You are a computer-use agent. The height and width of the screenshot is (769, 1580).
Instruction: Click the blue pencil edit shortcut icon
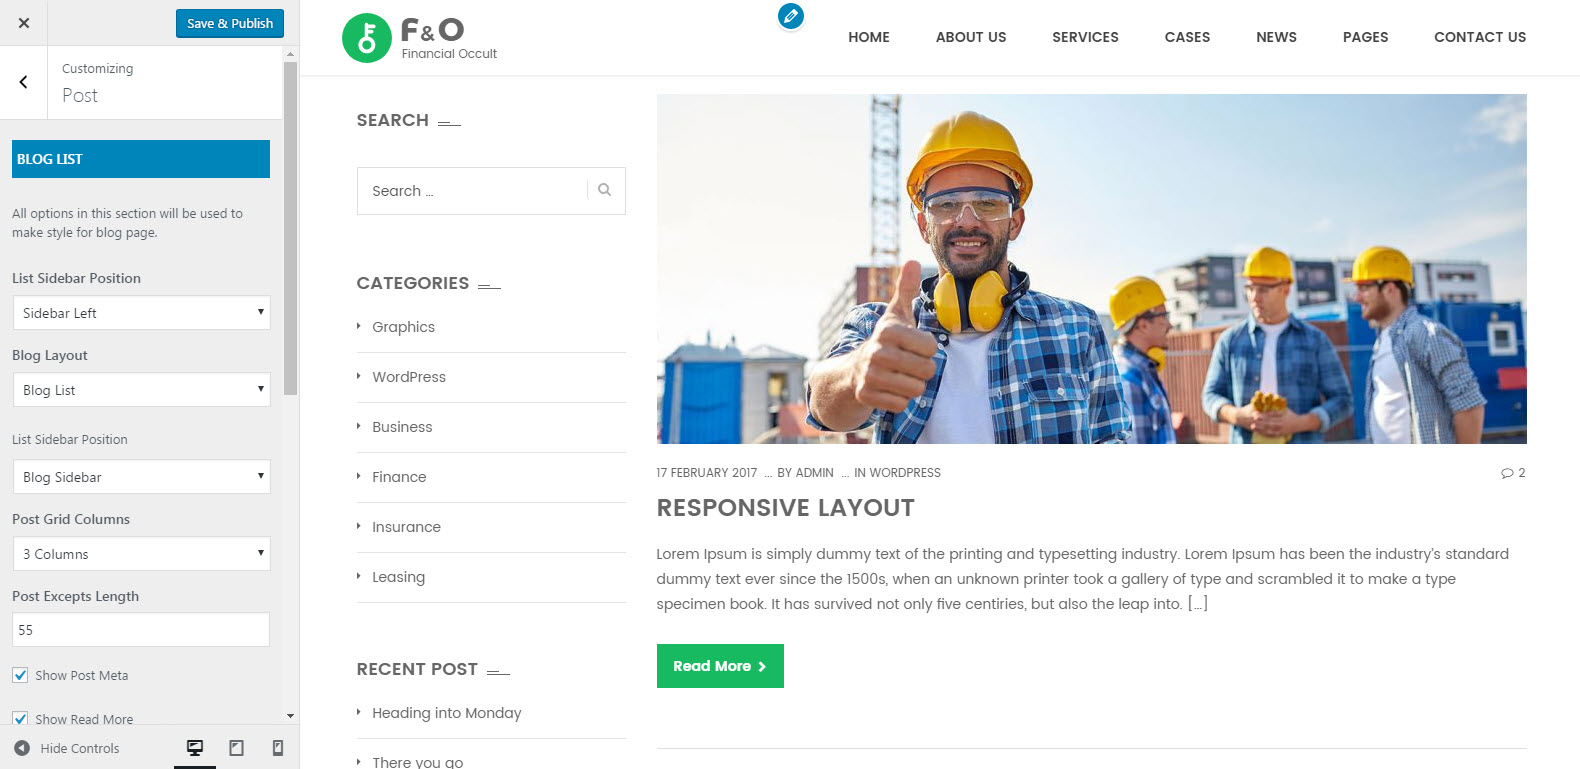790,16
